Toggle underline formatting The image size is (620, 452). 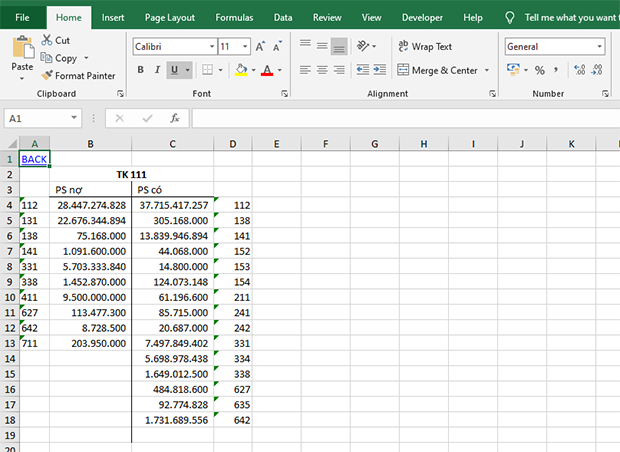tap(174, 70)
